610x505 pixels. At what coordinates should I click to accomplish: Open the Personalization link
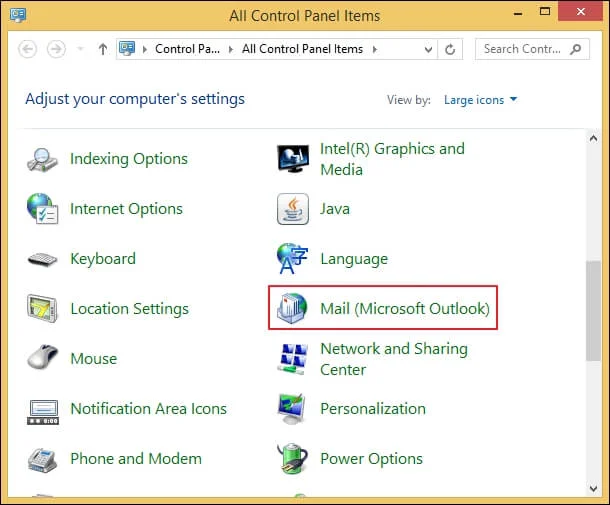(373, 409)
